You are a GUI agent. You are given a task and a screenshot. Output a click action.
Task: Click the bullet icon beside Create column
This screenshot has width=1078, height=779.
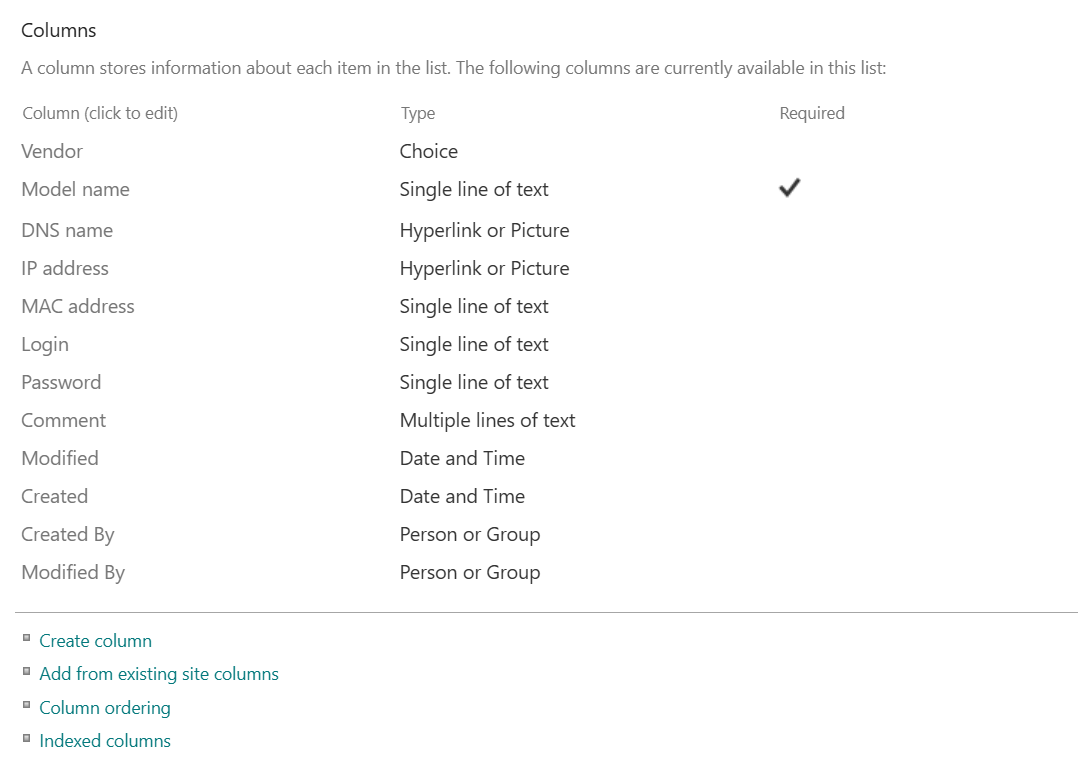coord(27,638)
